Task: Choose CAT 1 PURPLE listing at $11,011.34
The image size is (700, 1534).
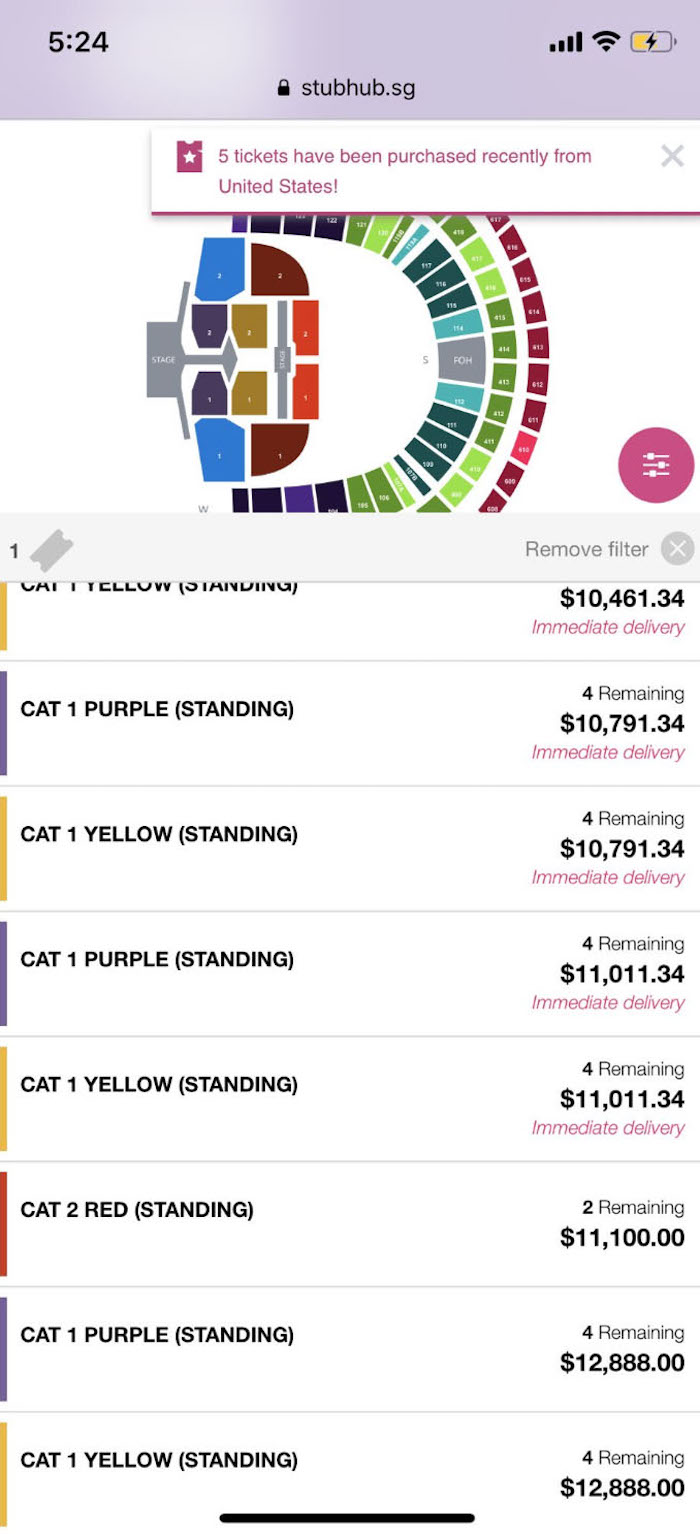Action: tap(350, 973)
